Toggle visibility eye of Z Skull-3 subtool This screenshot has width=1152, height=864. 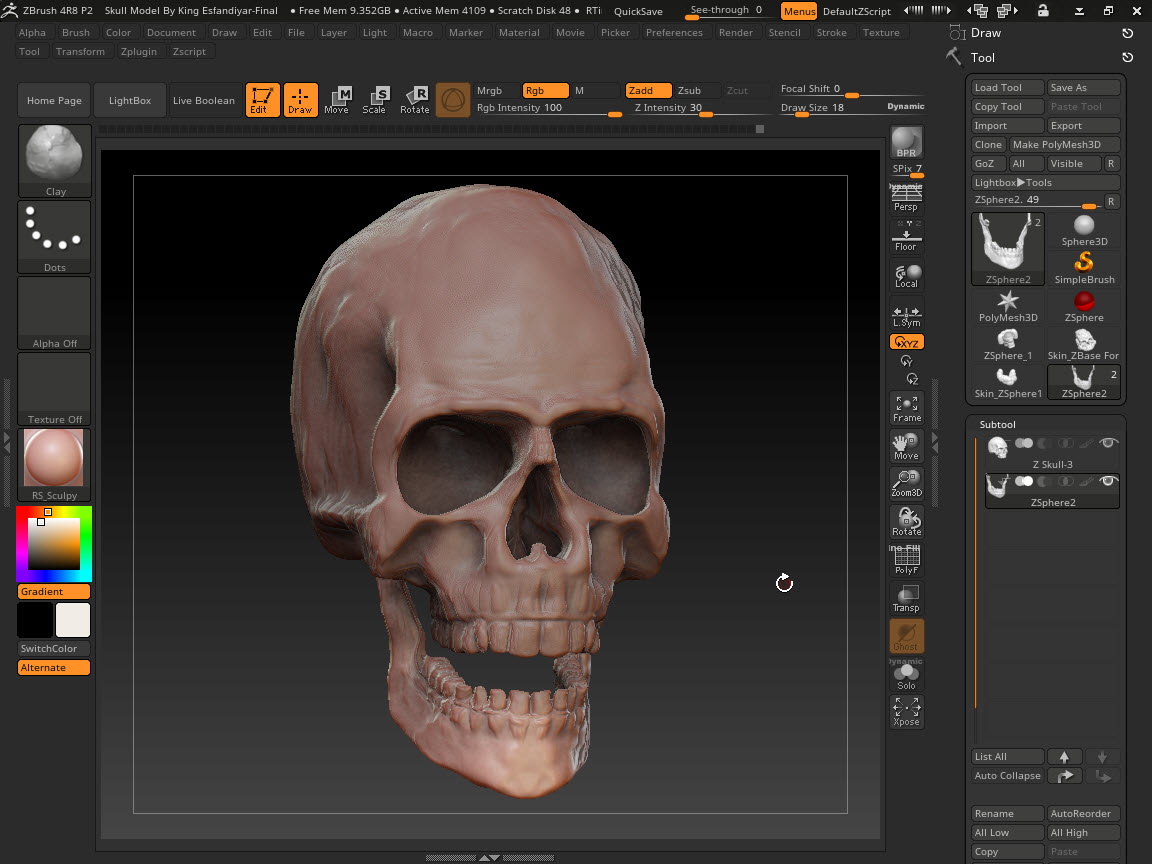1109,443
